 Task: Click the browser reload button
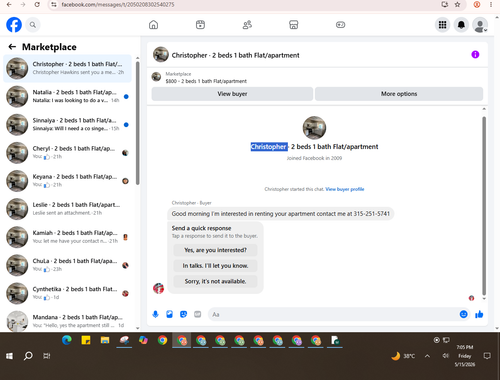pos(37,5)
